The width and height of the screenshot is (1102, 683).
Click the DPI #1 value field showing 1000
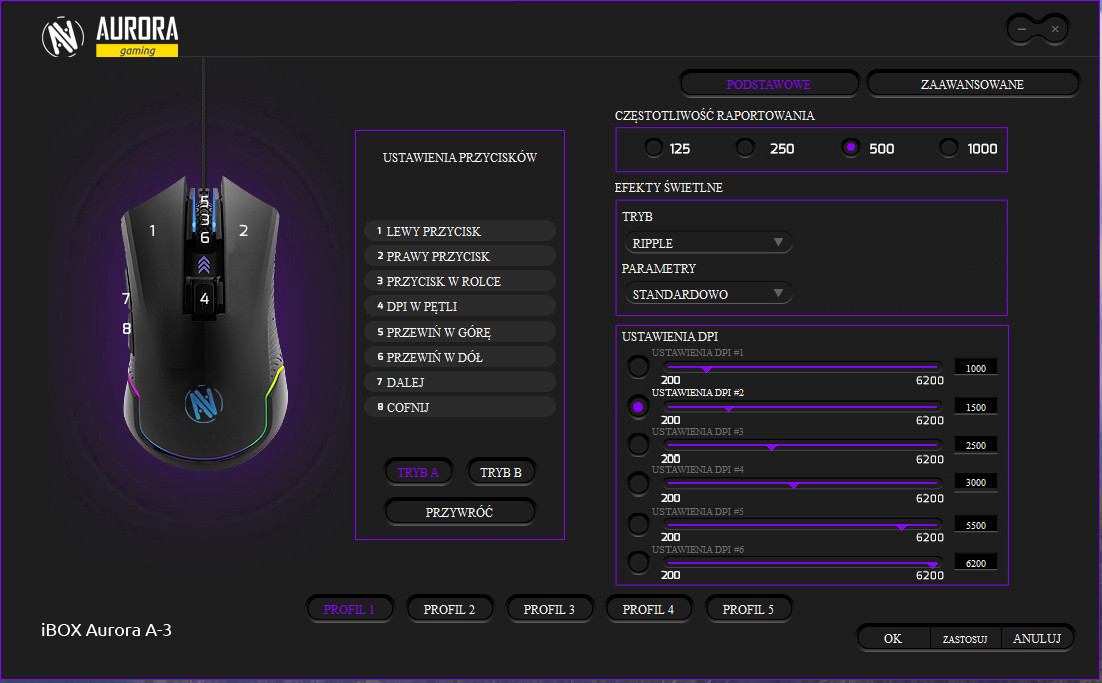(975, 368)
